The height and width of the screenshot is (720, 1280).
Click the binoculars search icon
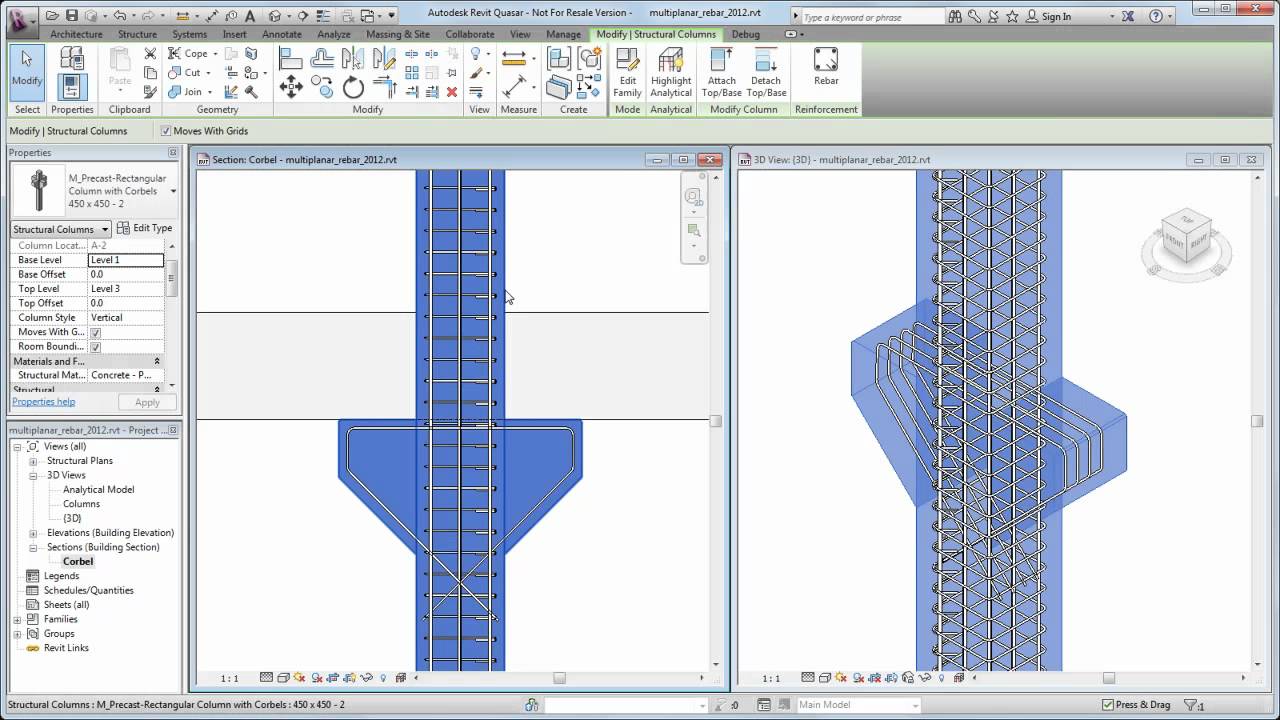[955, 16]
